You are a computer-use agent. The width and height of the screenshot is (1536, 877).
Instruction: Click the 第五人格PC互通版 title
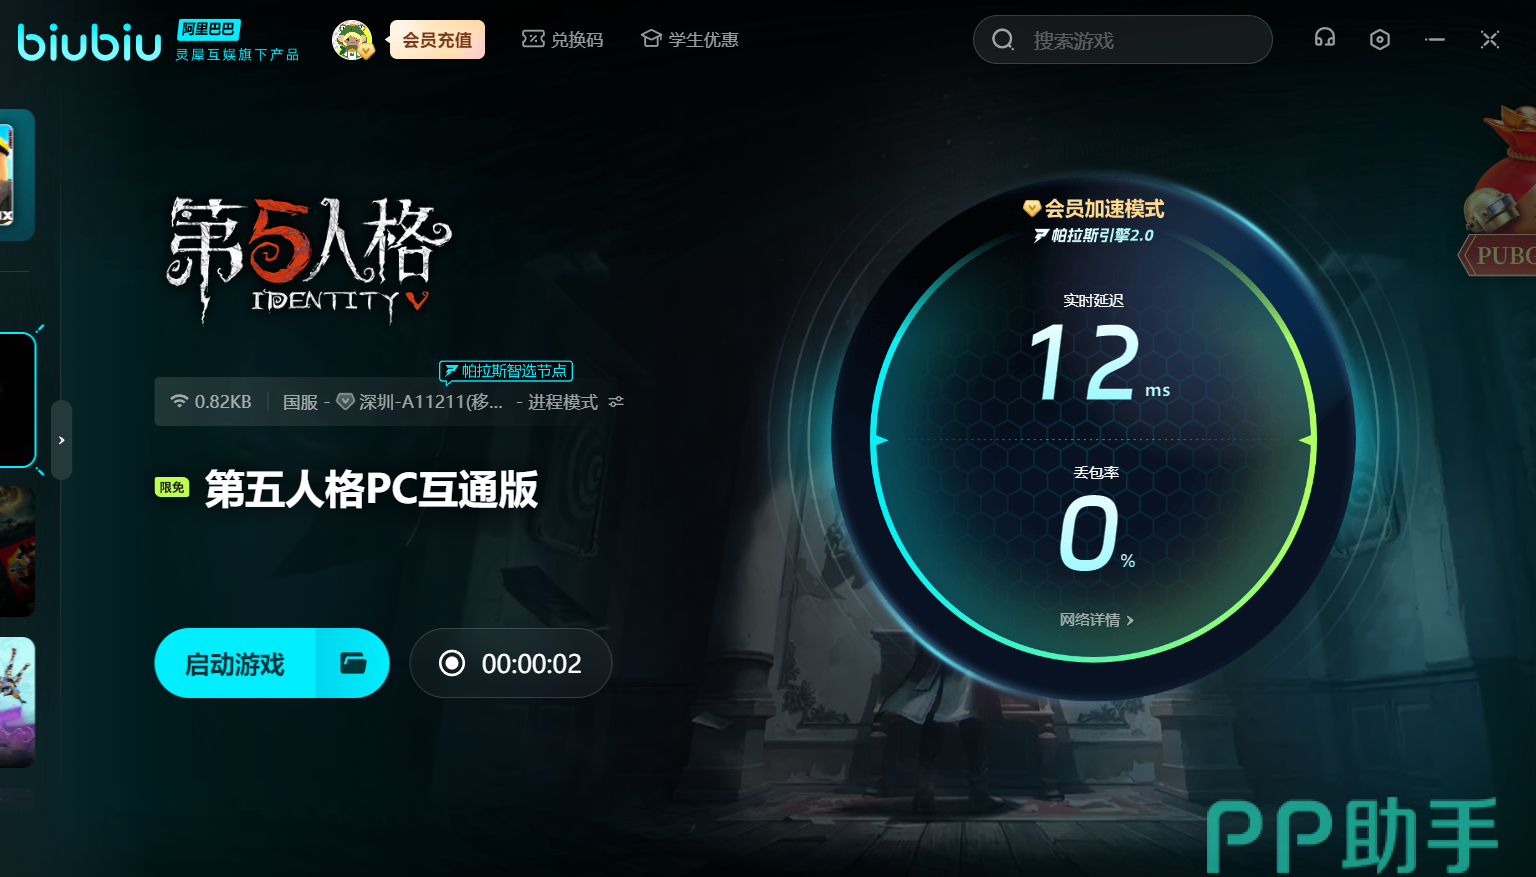tap(372, 489)
